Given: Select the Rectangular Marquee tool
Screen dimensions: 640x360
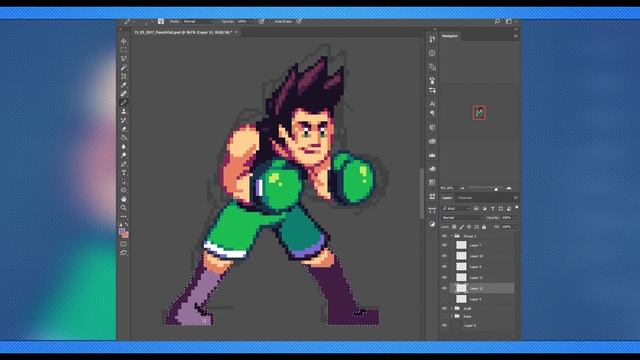Looking at the screenshot, I should point(123,50).
